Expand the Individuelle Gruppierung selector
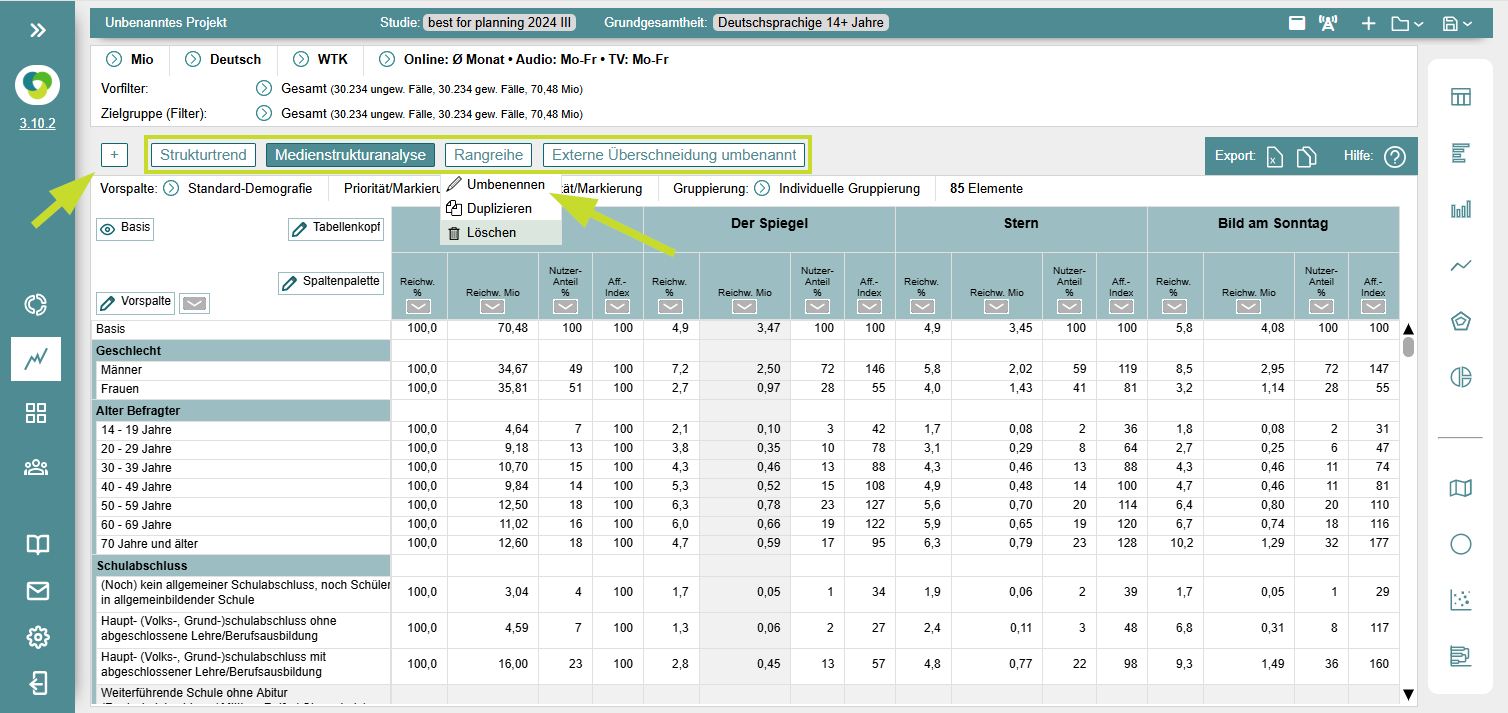This screenshot has width=1508, height=713. (763, 188)
